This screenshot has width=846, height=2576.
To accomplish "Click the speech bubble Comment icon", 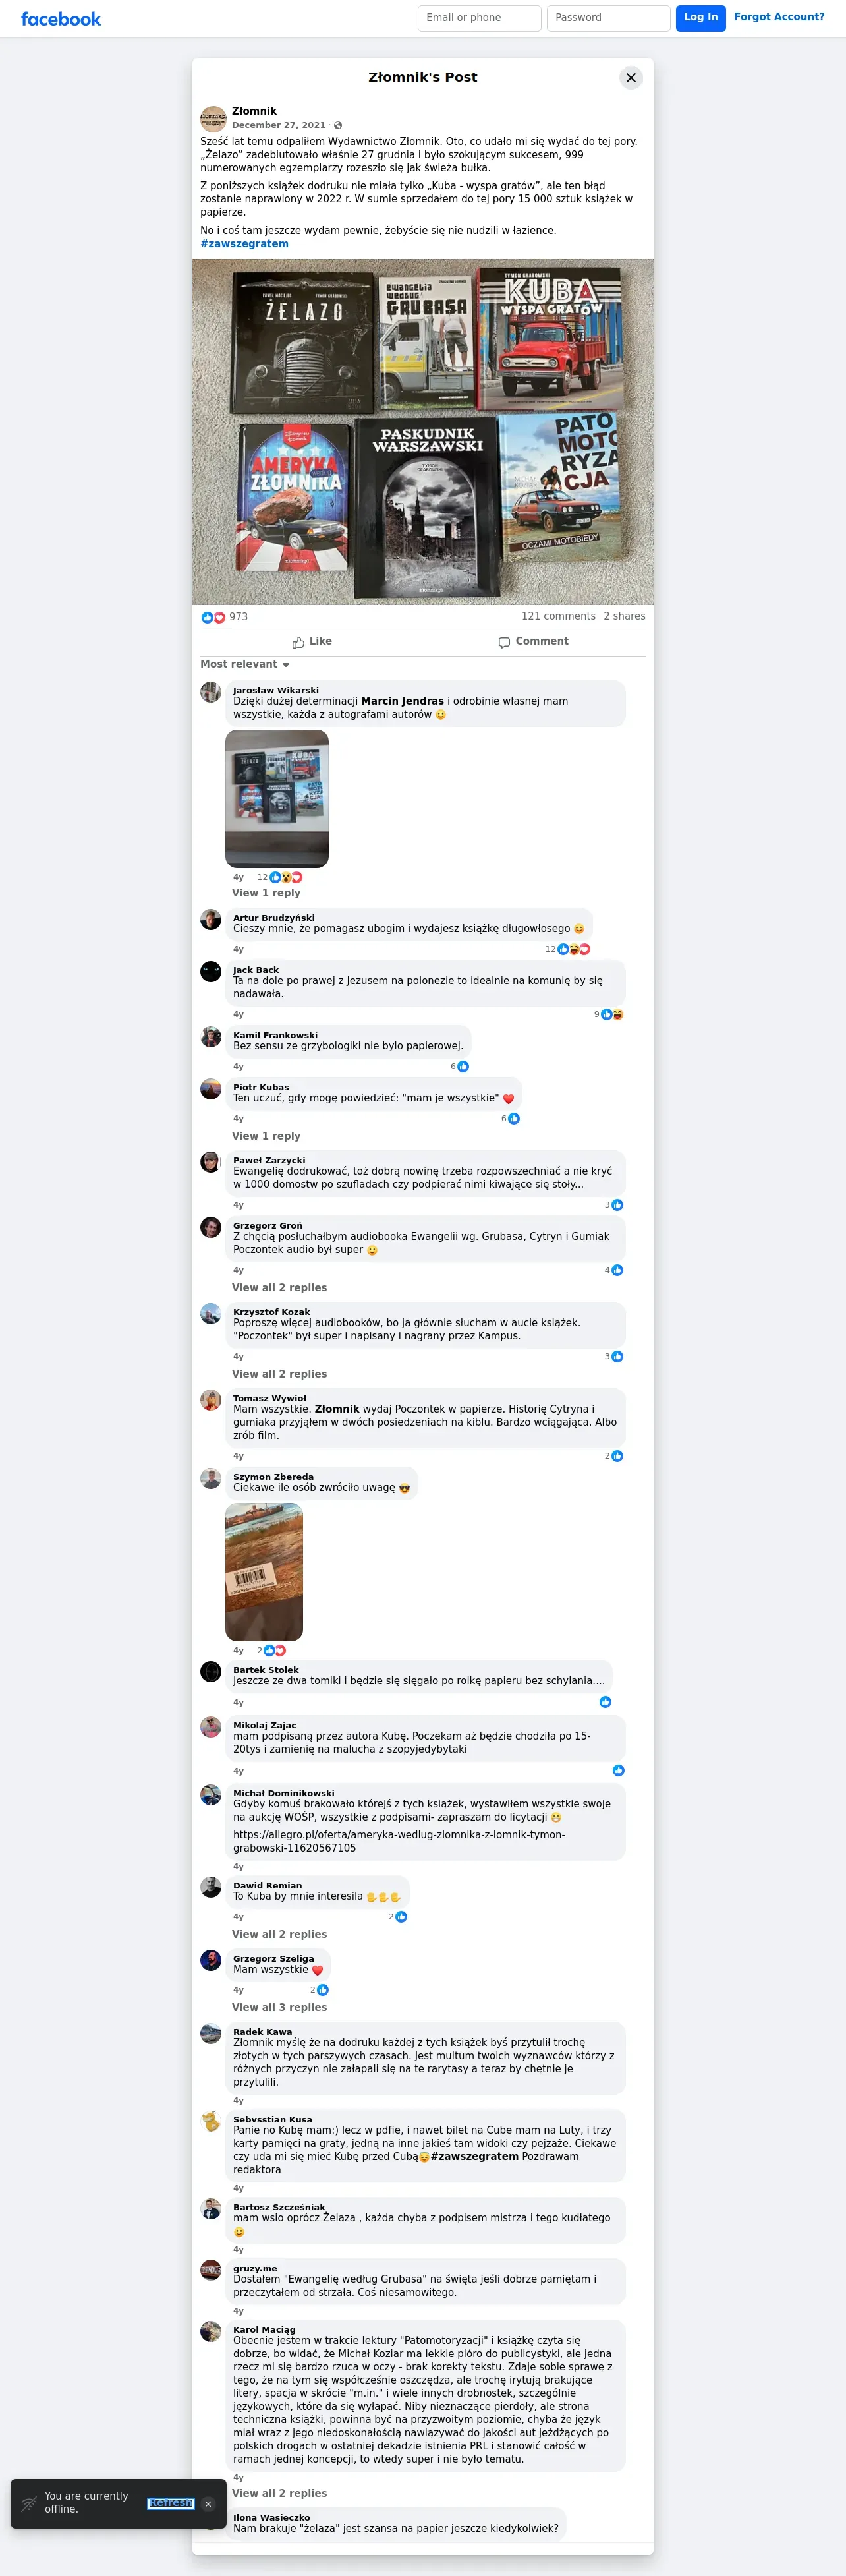I will [x=504, y=642].
